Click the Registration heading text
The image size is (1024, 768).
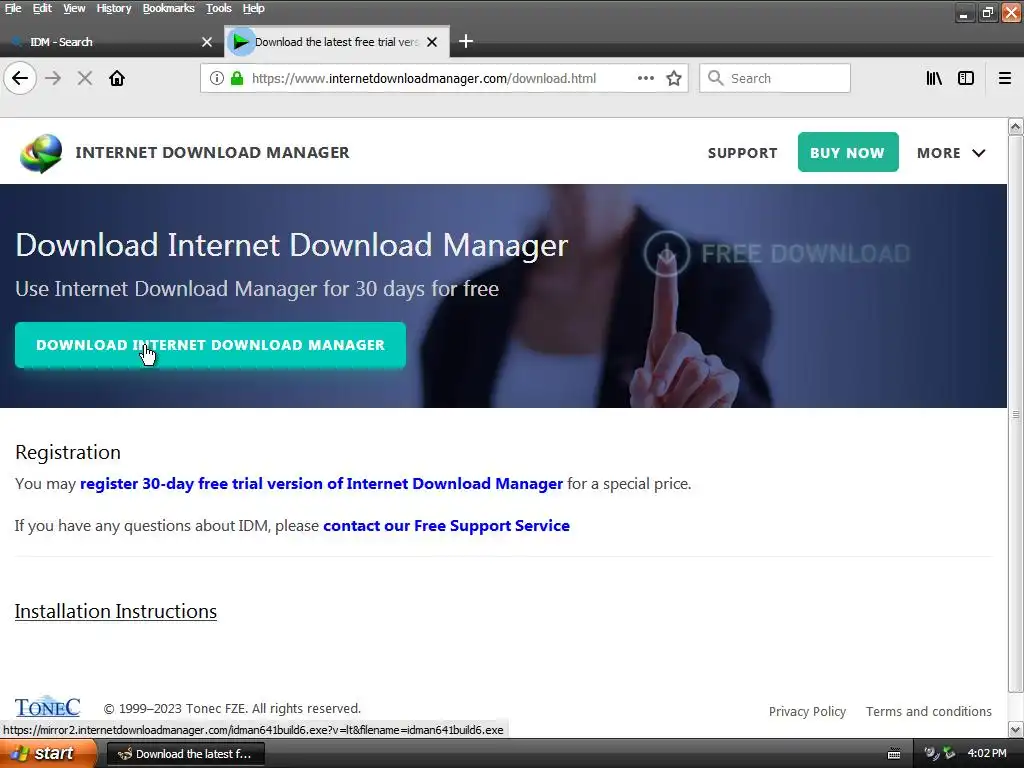click(x=68, y=452)
